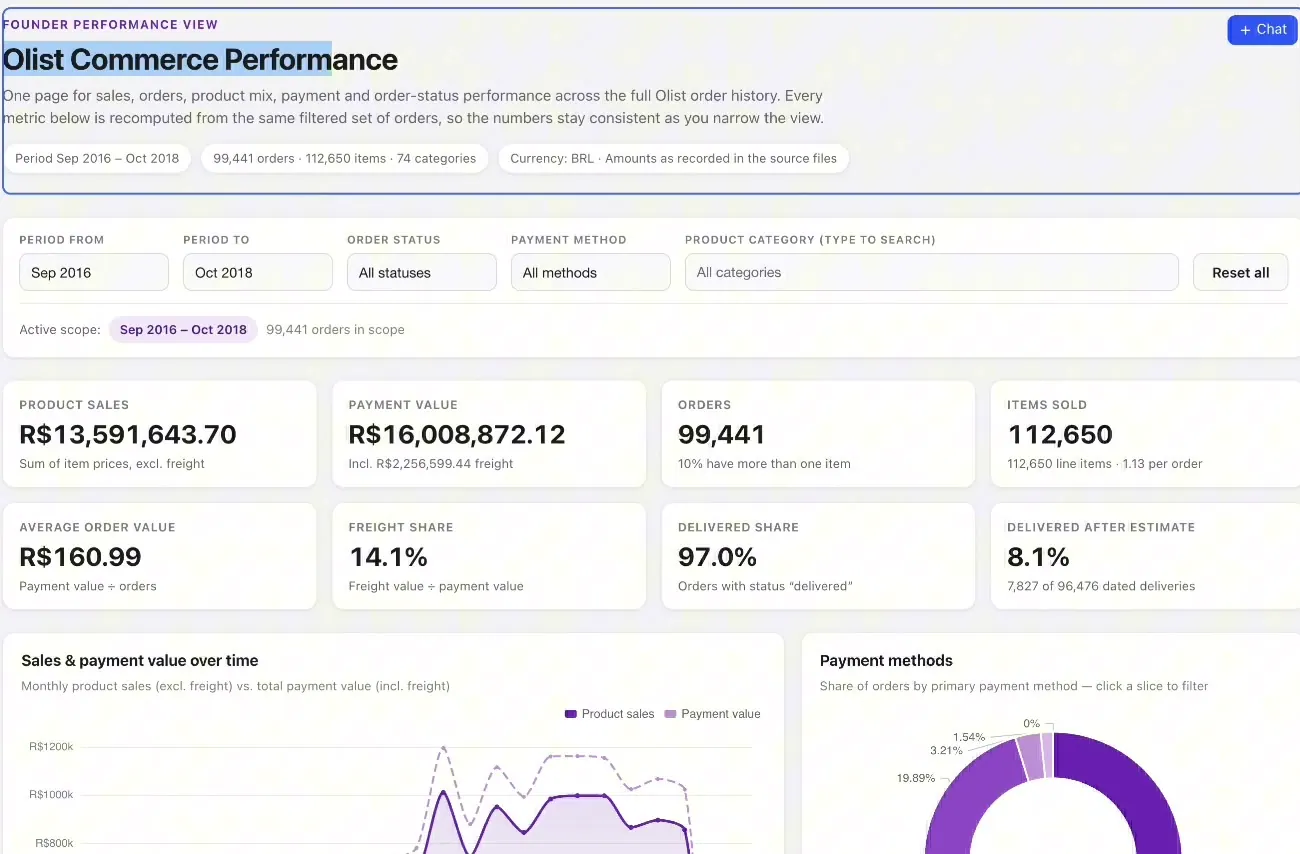Click the "Period Sep 2016 – Oct 2018" header chip
The image size is (1300, 854).
[97, 158]
